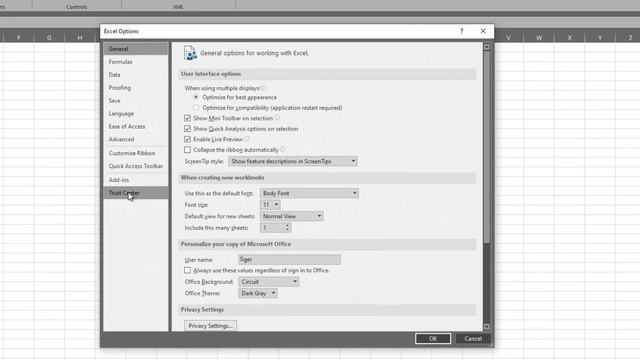Click the User name text field
This screenshot has width=640, height=360.
[289, 260]
